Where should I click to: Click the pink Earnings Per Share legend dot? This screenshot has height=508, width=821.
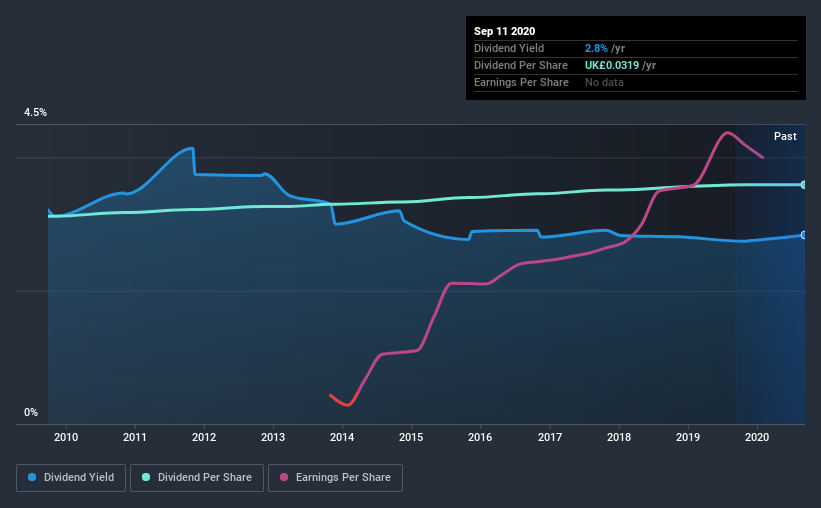tap(284, 477)
